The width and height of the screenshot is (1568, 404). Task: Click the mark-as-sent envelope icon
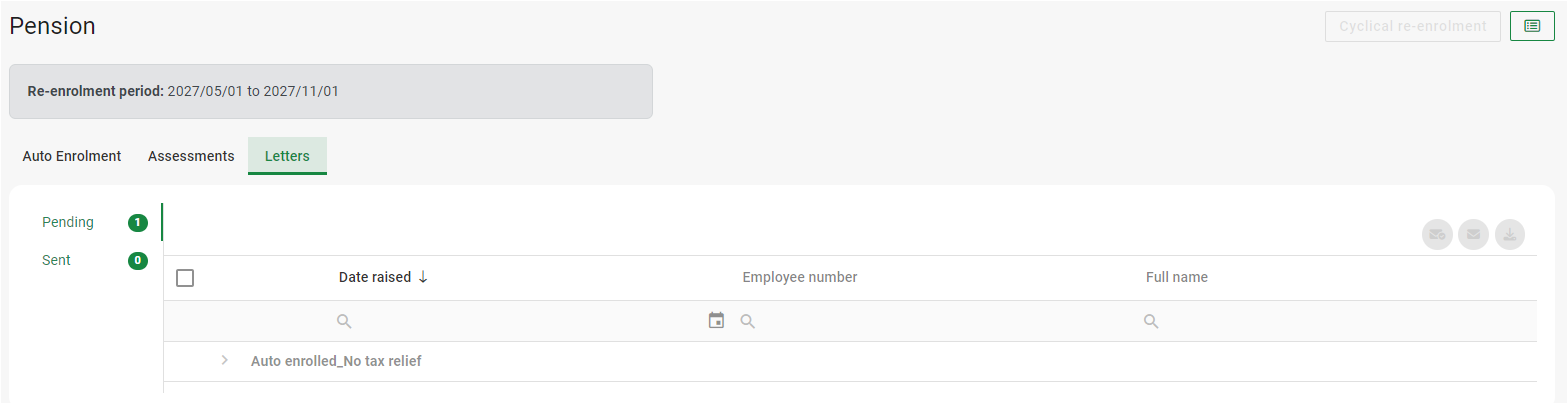(1437, 235)
